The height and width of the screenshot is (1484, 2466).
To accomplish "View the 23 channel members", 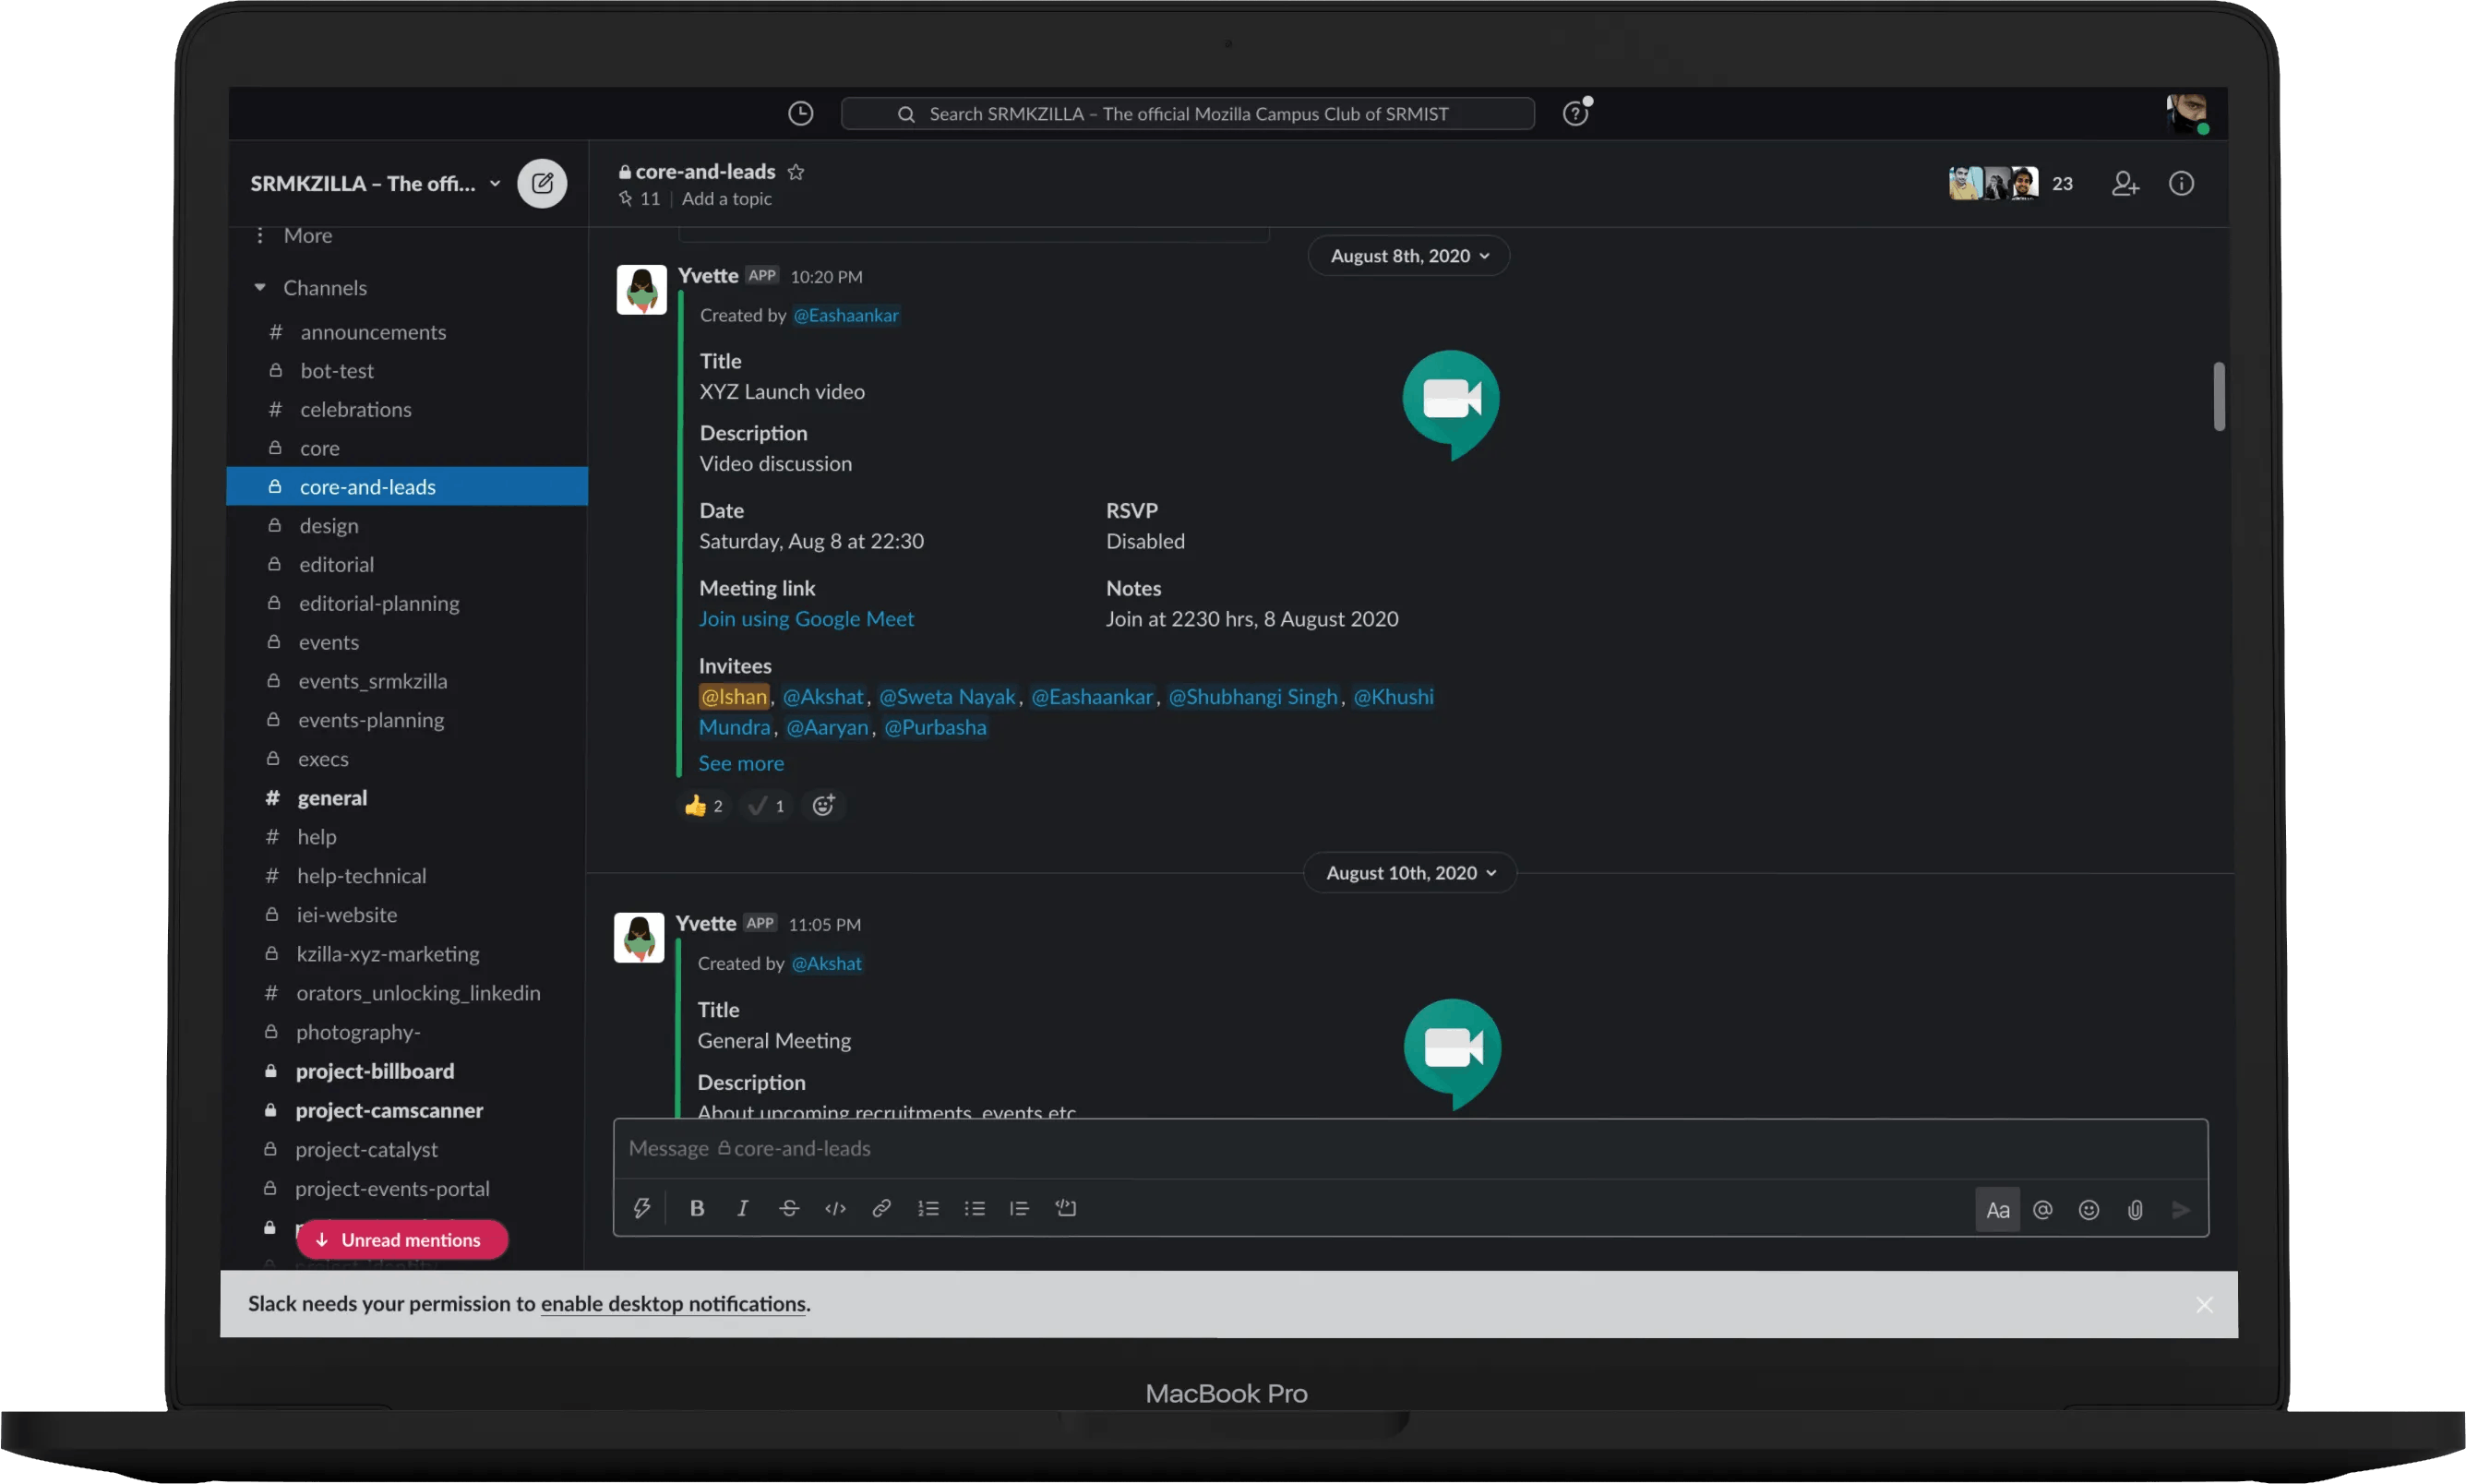I will coord(2011,184).
